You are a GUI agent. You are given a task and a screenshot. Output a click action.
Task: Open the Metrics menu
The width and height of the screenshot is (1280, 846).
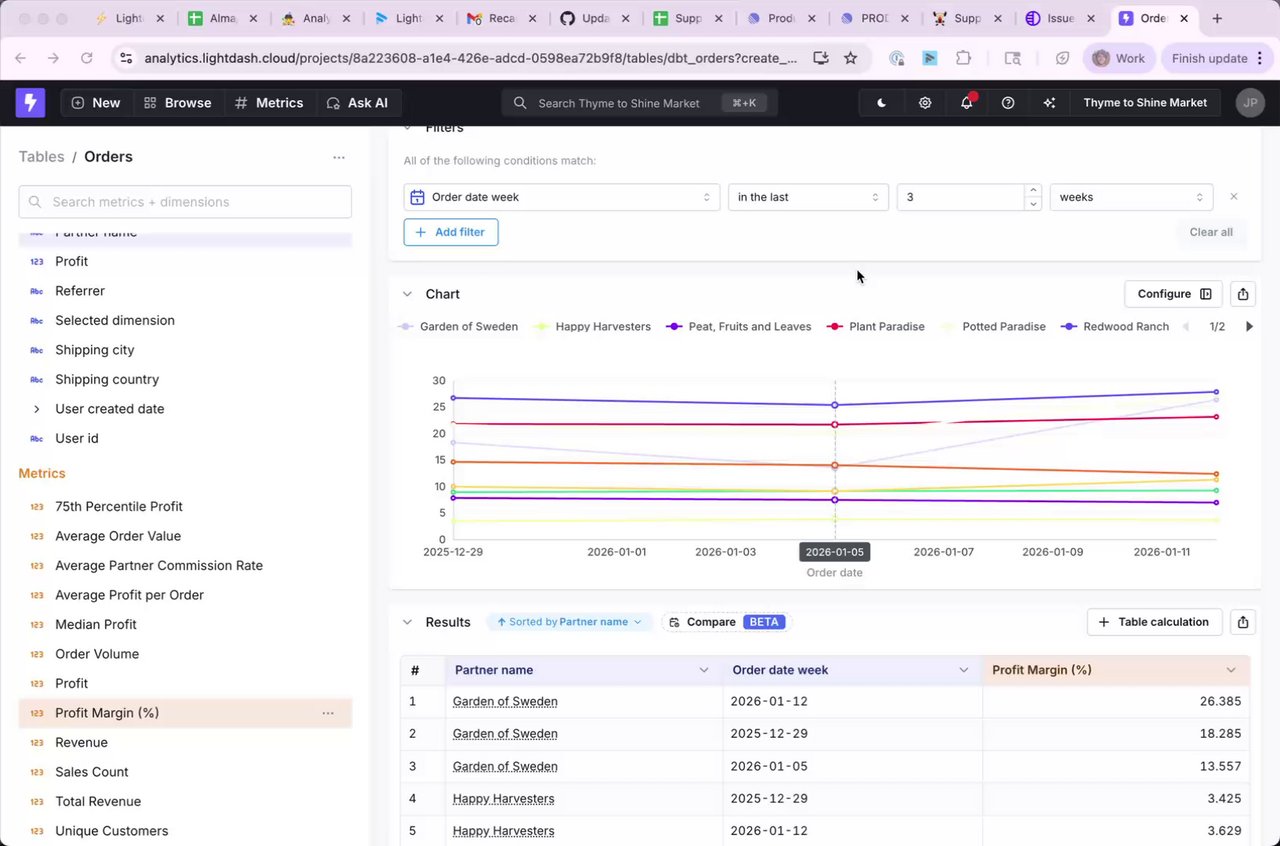[268, 103]
